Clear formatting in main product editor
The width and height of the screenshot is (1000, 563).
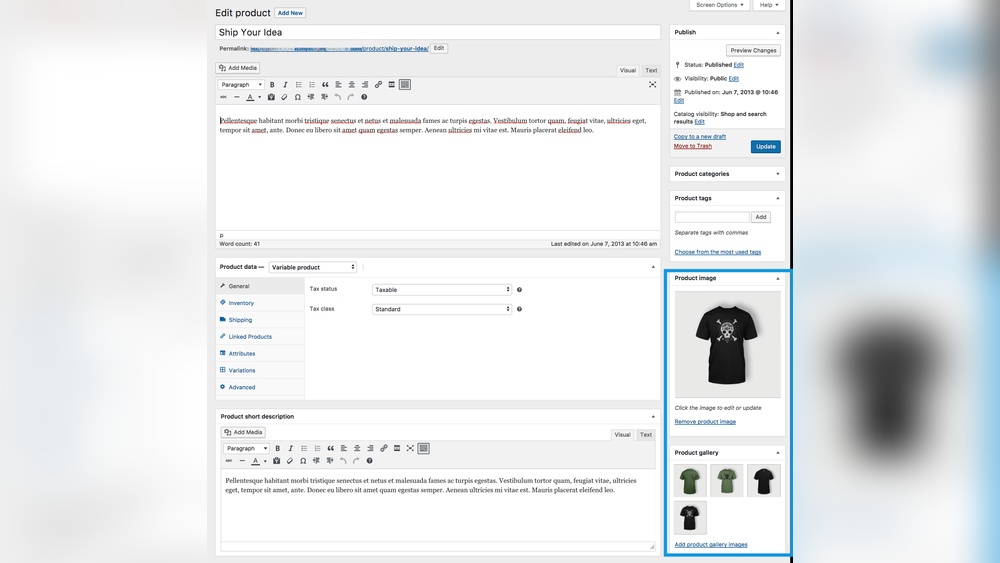tap(284, 98)
